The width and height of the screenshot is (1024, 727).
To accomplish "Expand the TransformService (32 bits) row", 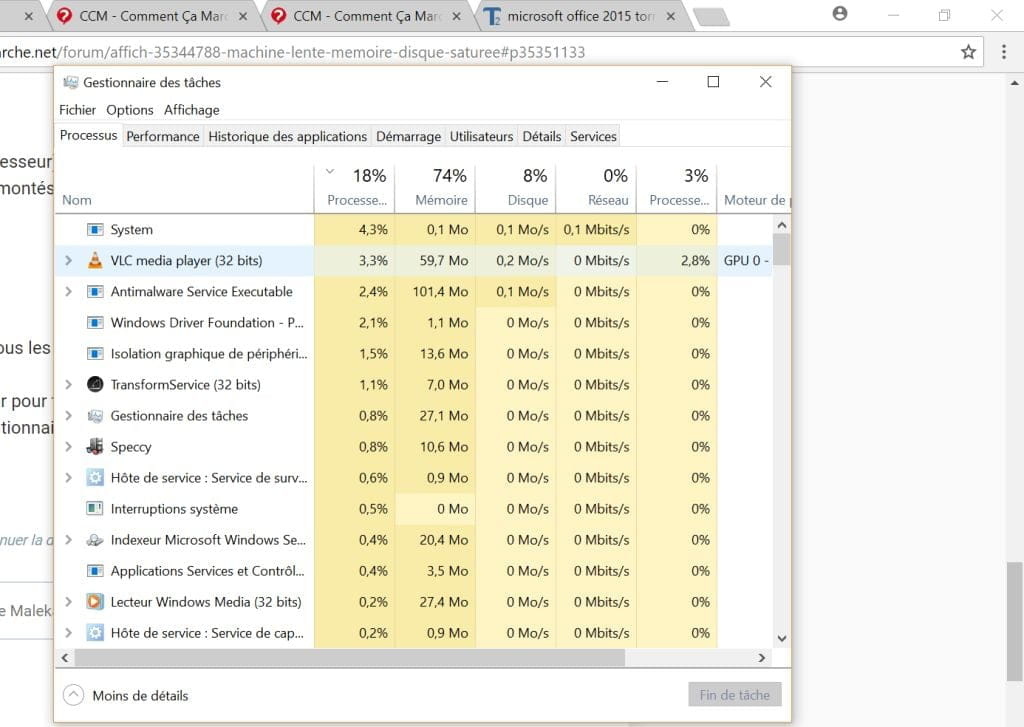I will click(69, 385).
